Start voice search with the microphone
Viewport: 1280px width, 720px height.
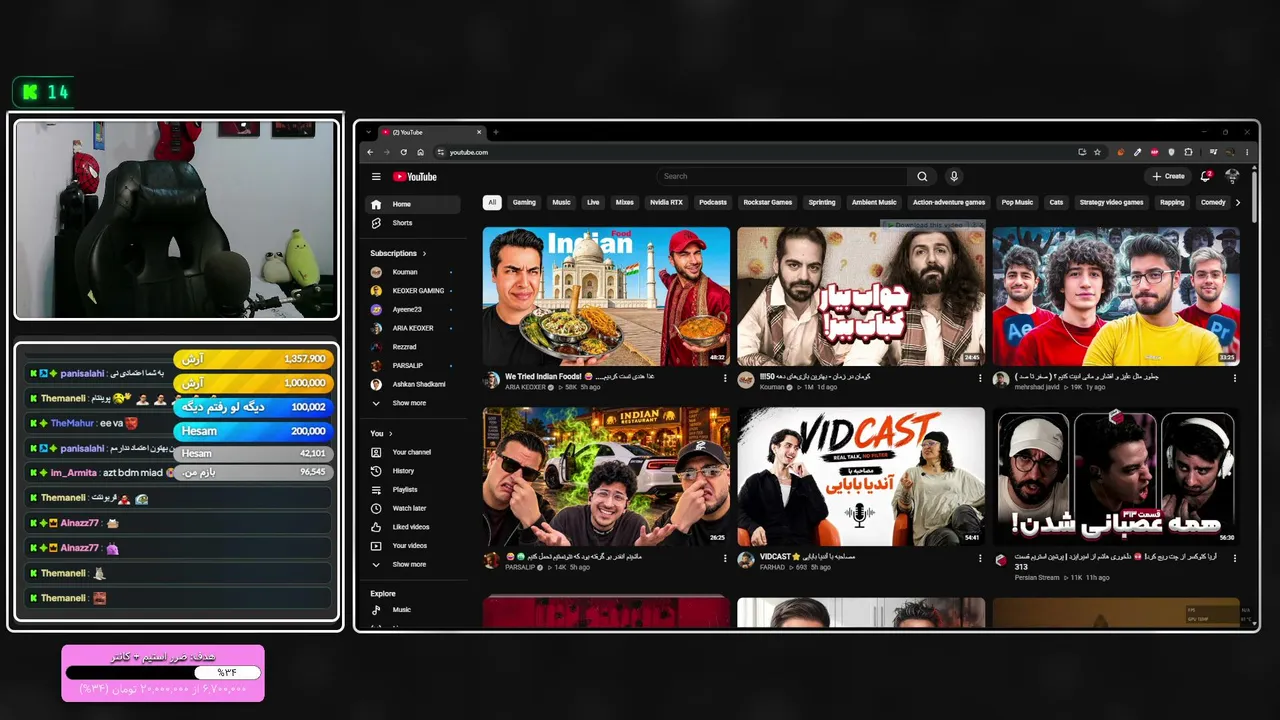point(954,177)
